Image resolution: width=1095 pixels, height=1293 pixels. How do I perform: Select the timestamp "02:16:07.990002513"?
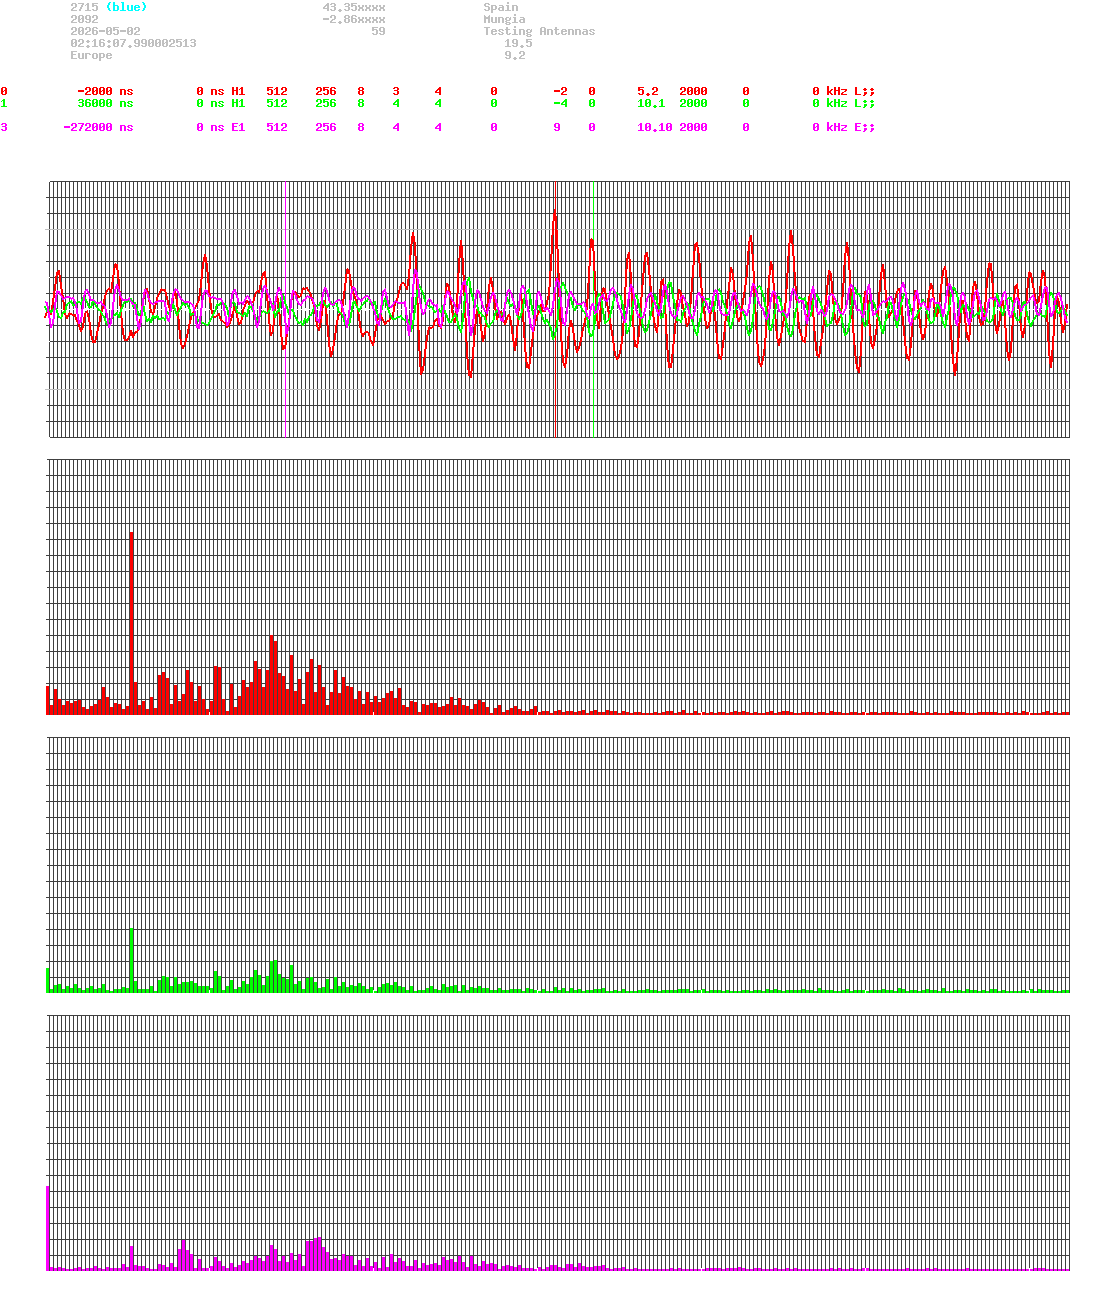click(133, 43)
